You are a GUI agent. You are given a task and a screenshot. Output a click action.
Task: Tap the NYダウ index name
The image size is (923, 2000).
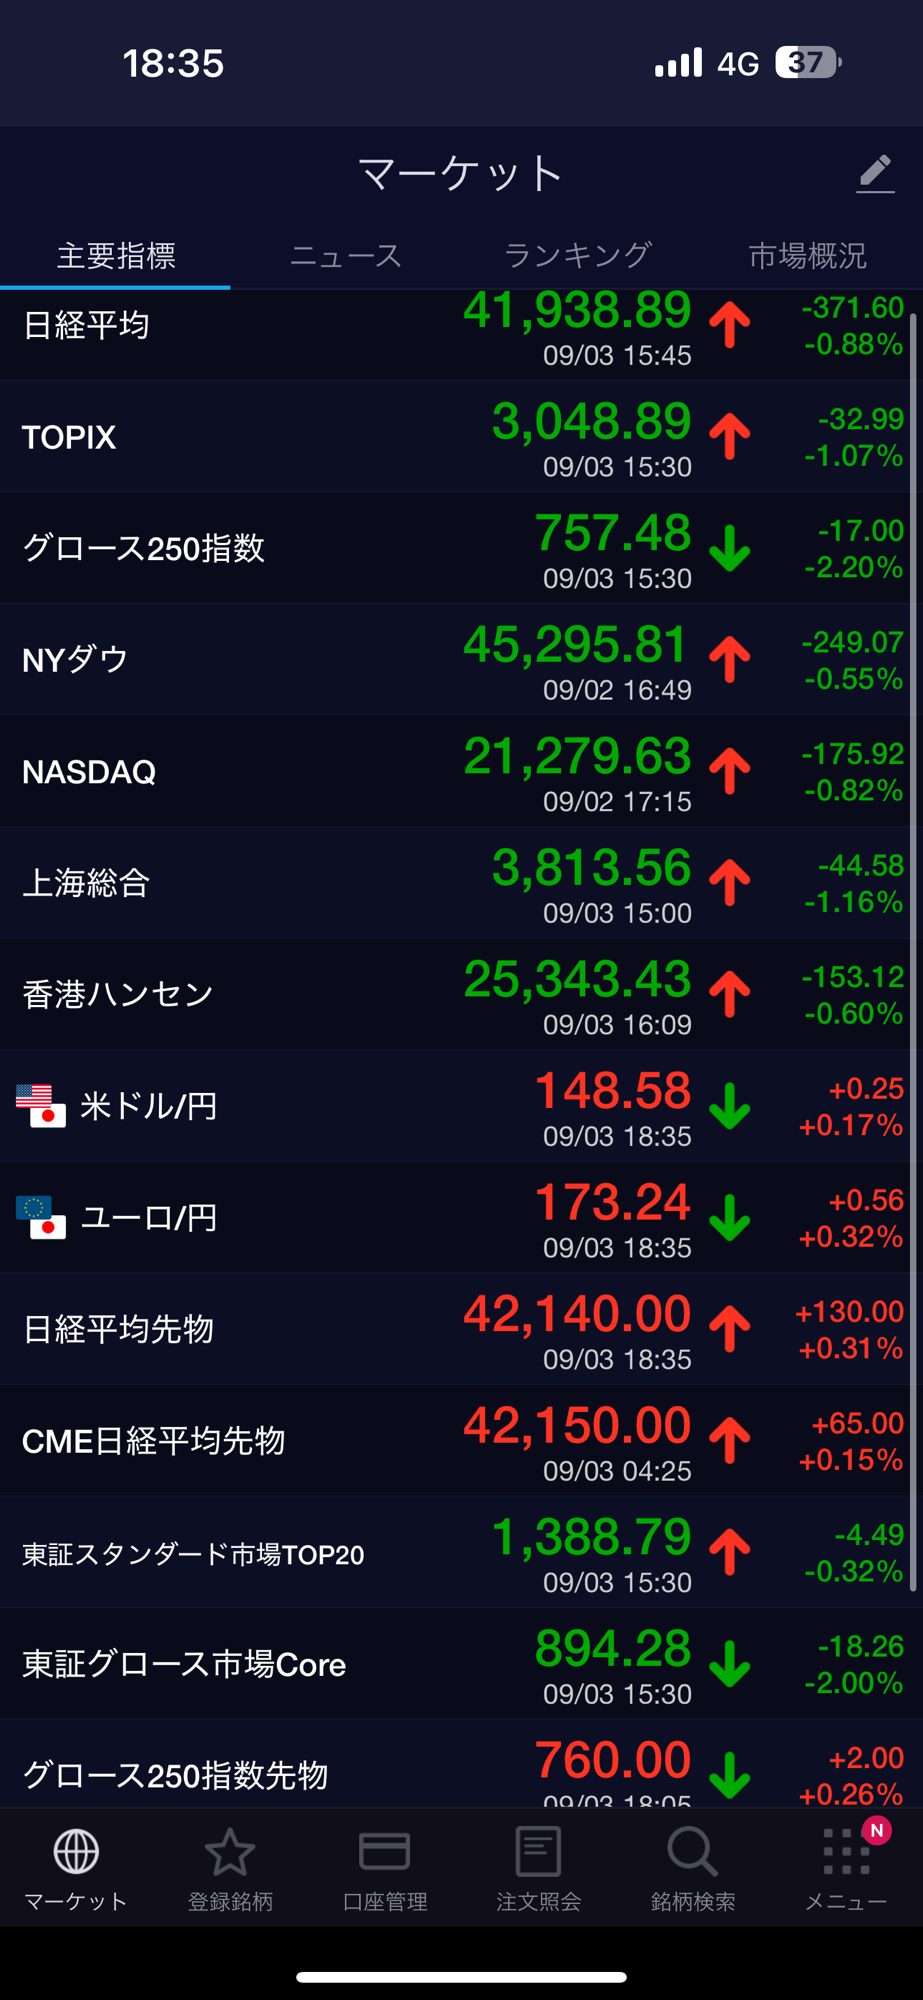tap(75, 660)
